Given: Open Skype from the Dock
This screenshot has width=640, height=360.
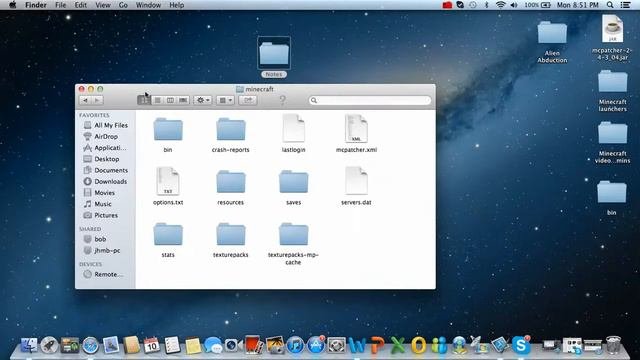Looking at the screenshot, I should pyautogui.click(x=521, y=345).
